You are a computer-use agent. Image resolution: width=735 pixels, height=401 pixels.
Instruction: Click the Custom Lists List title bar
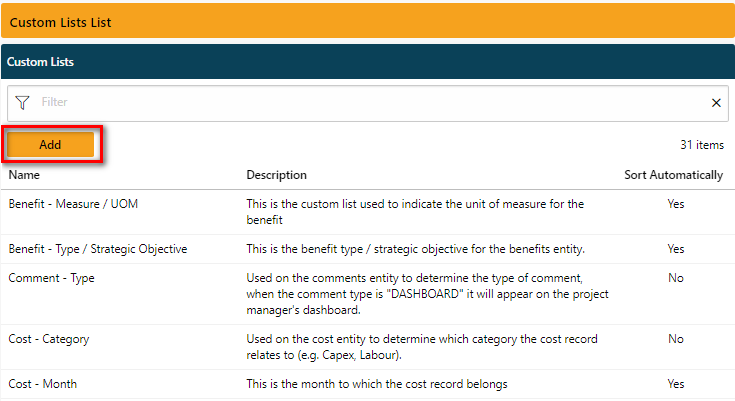(368, 22)
